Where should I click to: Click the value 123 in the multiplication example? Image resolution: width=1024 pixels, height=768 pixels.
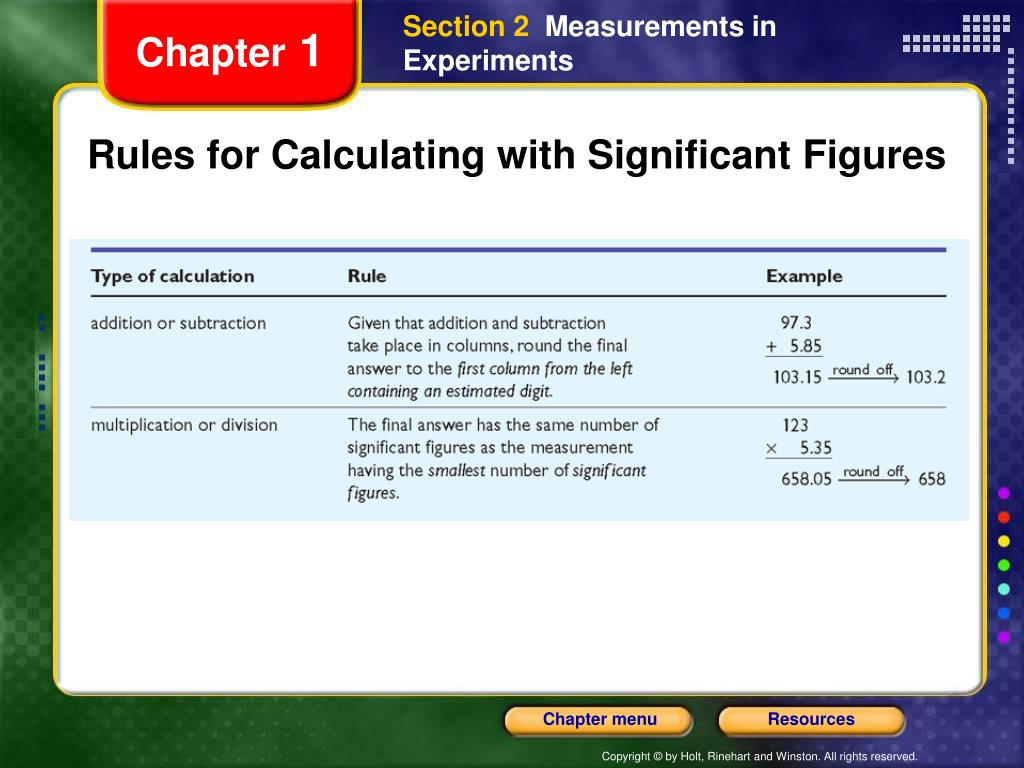click(x=795, y=426)
